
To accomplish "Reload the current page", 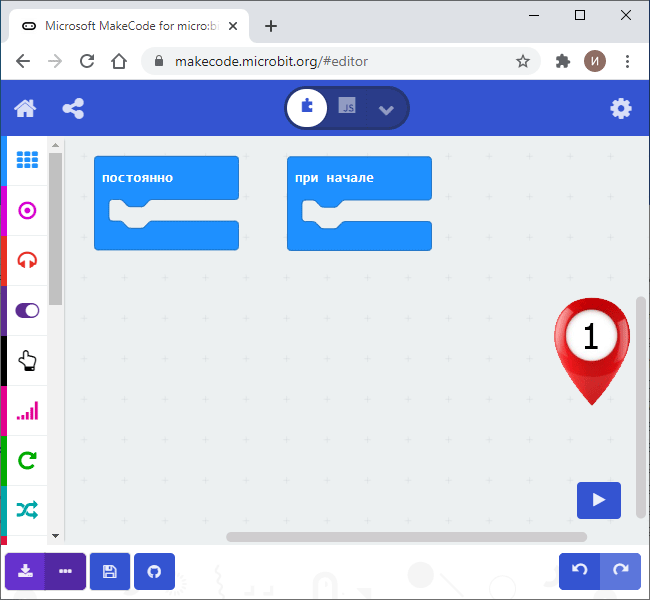I will click(x=87, y=61).
